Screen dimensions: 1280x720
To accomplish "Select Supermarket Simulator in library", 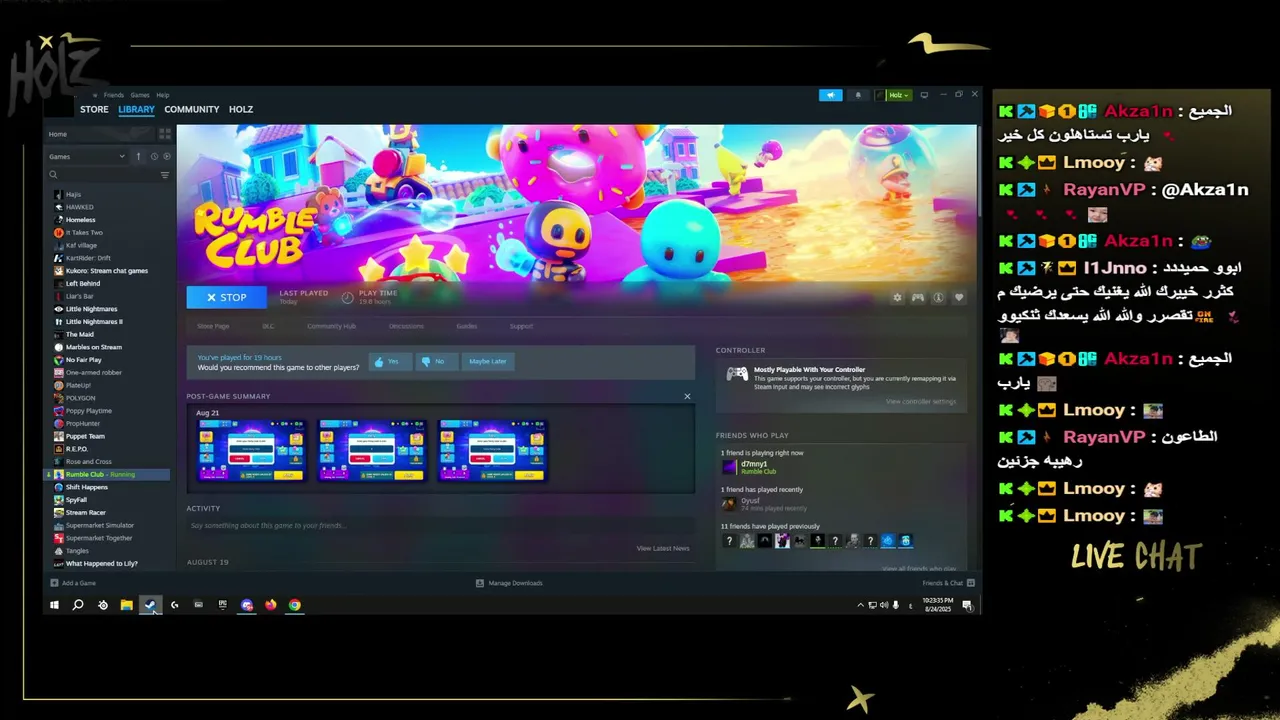I will point(99,525).
